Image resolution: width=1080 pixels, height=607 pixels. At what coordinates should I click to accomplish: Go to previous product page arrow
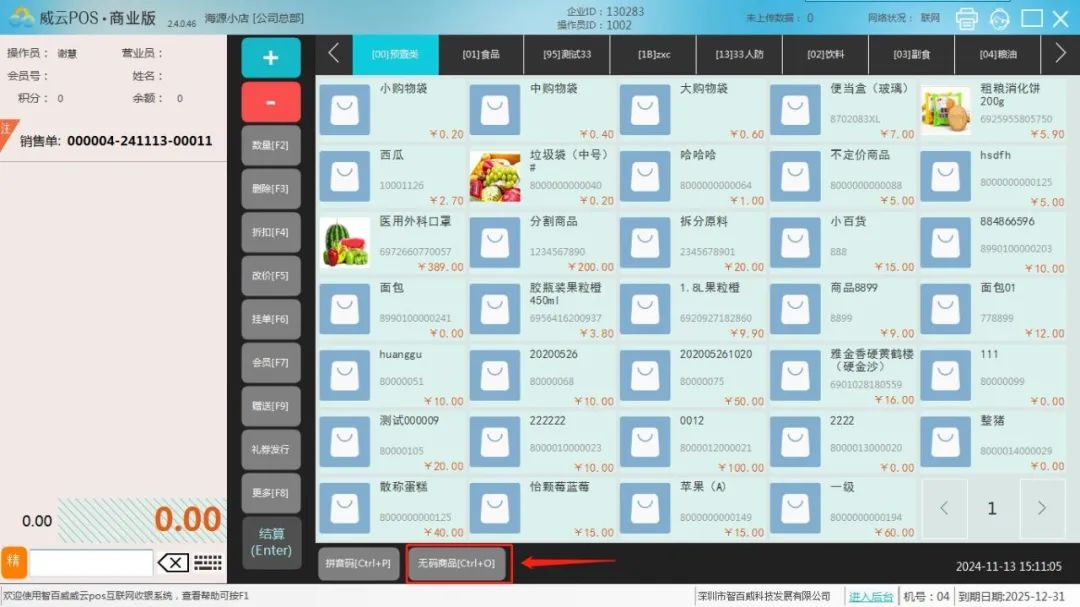(x=944, y=508)
